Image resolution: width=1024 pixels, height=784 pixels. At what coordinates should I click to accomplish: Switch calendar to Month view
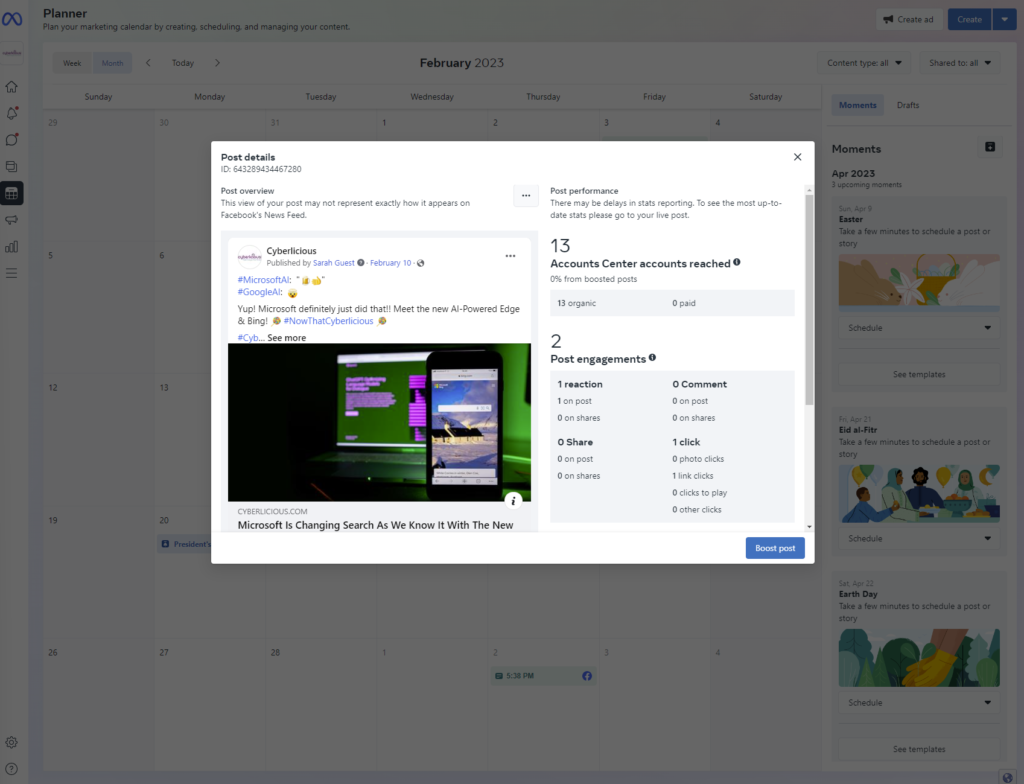[x=112, y=63]
